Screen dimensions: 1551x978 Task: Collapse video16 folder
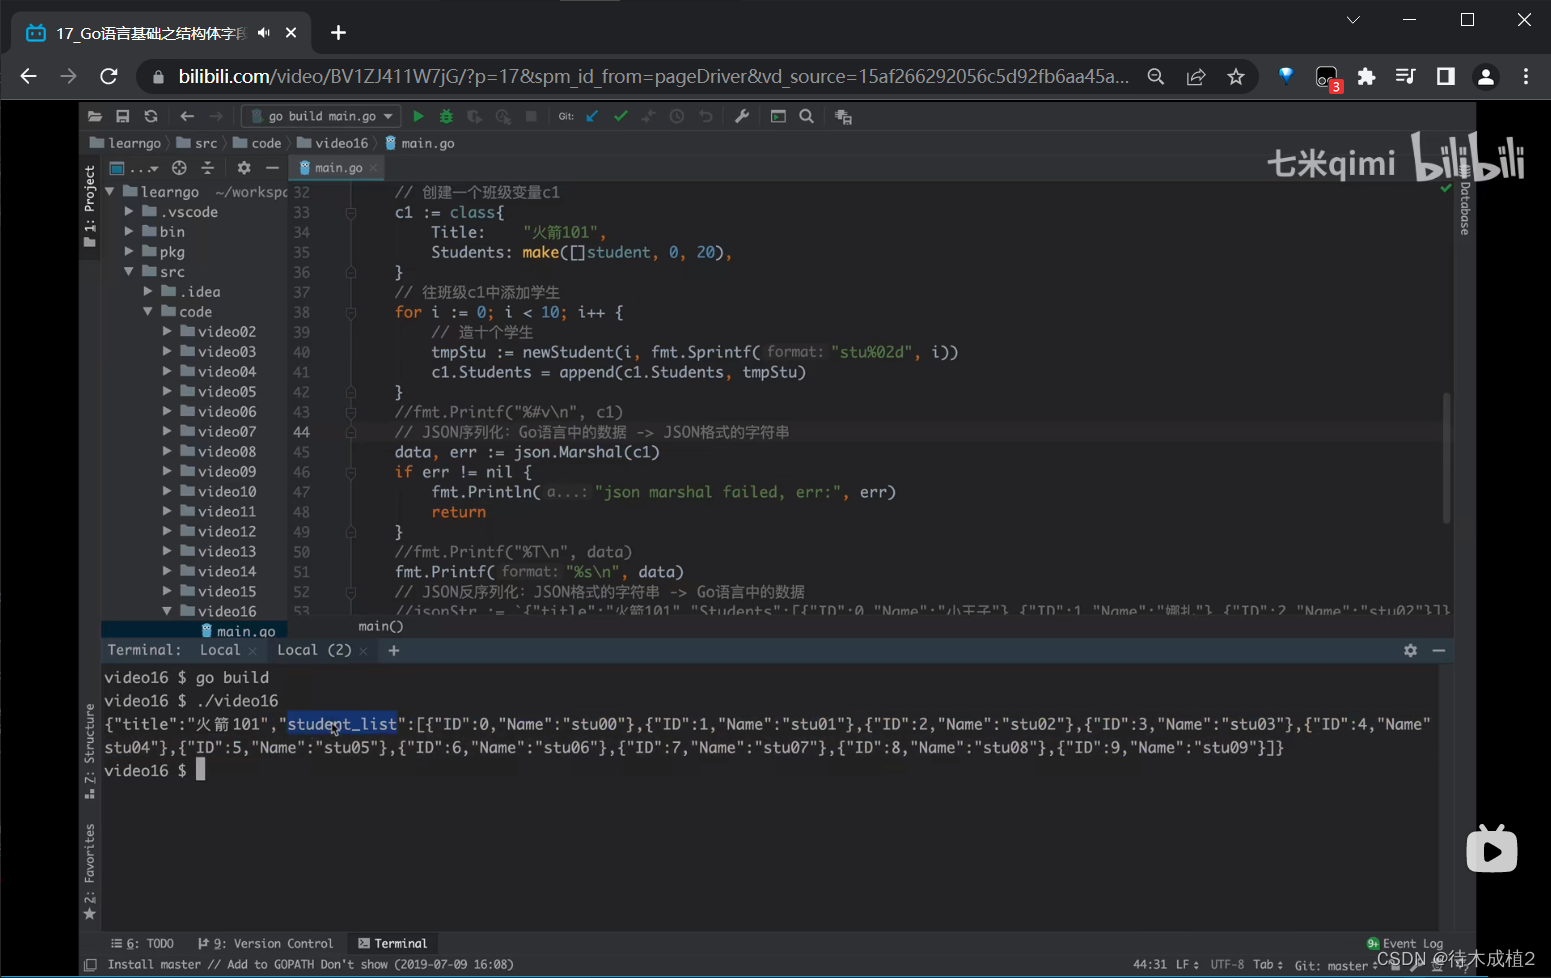coord(167,610)
